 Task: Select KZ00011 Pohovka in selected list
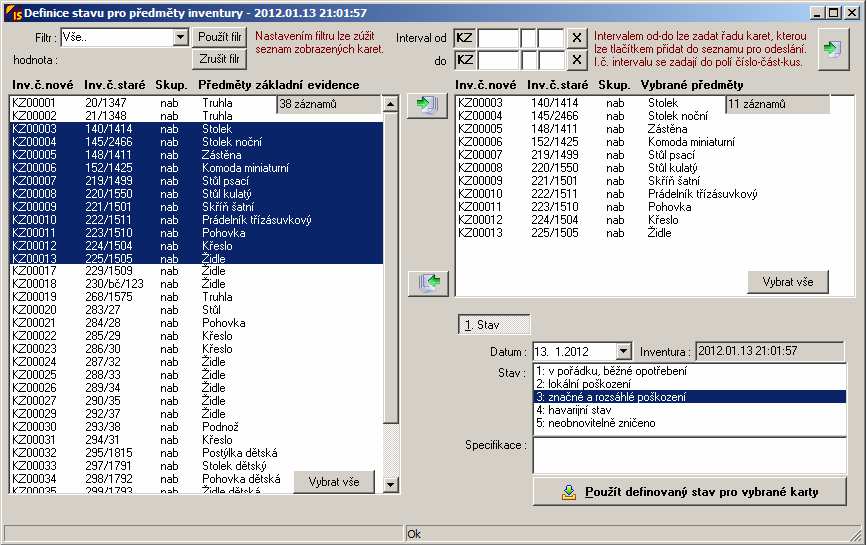coord(654,207)
